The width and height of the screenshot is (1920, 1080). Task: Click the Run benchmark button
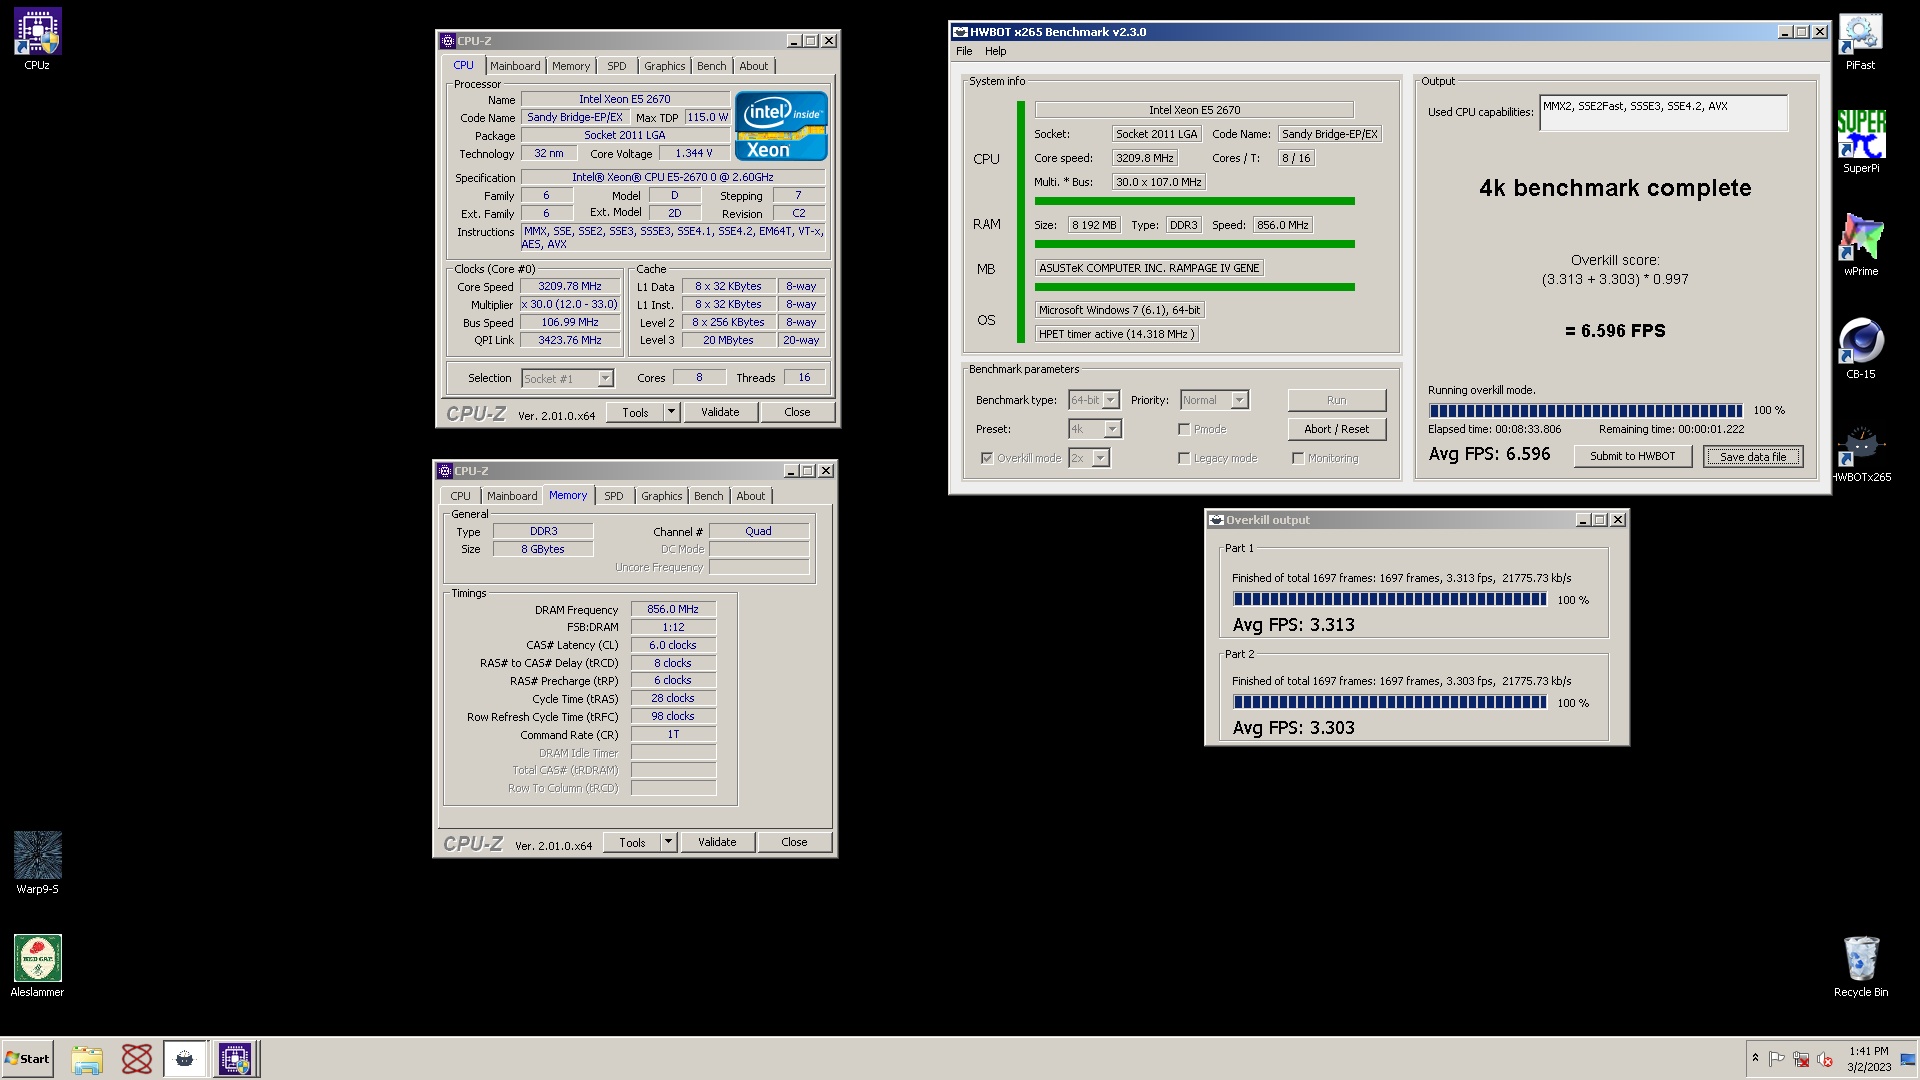point(1336,400)
